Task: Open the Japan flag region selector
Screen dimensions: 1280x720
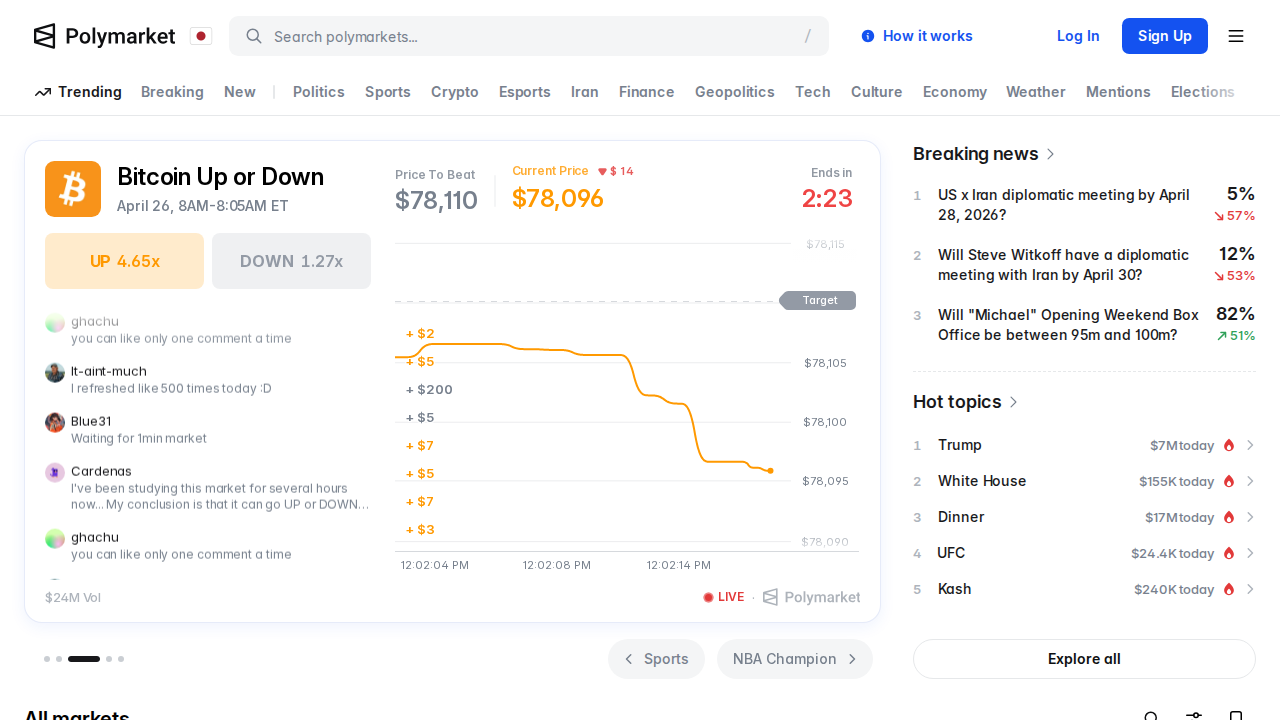Action: pyautogui.click(x=201, y=36)
